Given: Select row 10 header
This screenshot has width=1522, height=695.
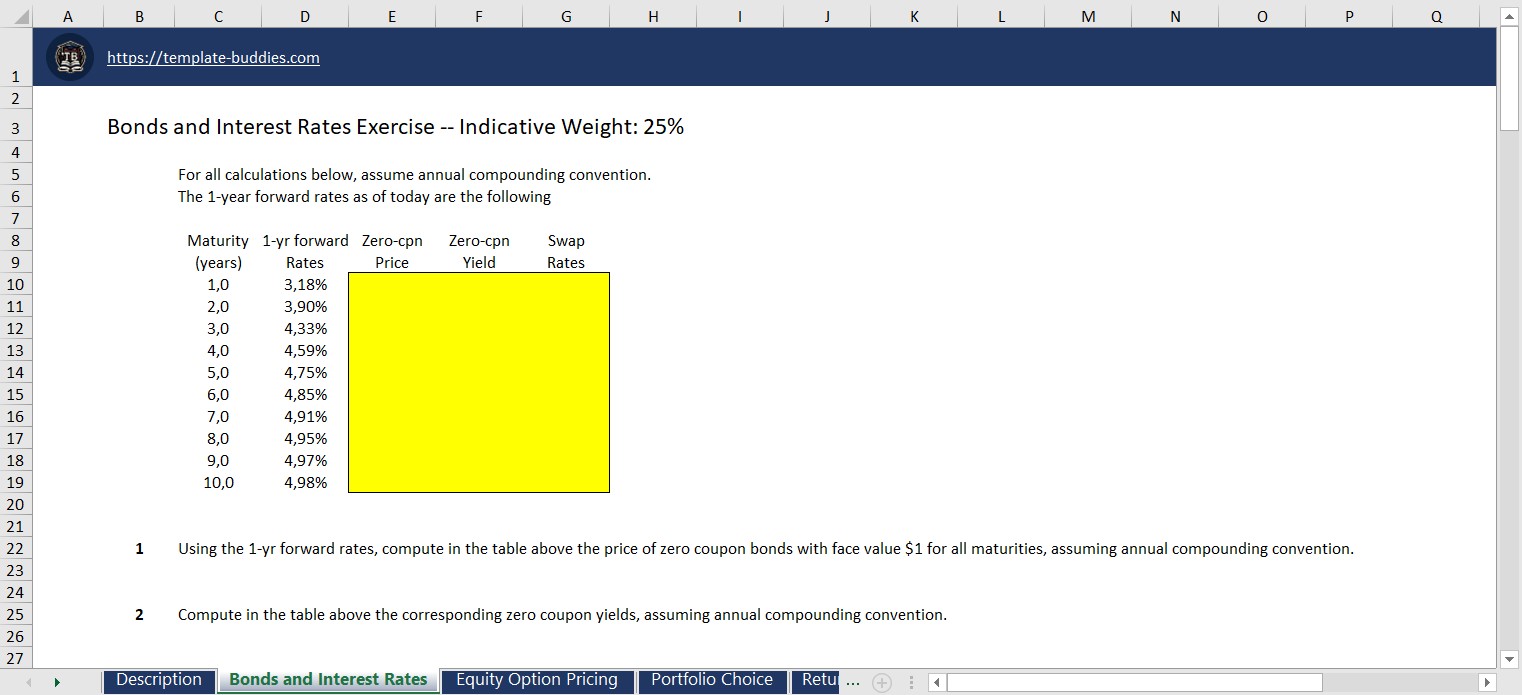Looking at the screenshot, I should [x=15, y=284].
